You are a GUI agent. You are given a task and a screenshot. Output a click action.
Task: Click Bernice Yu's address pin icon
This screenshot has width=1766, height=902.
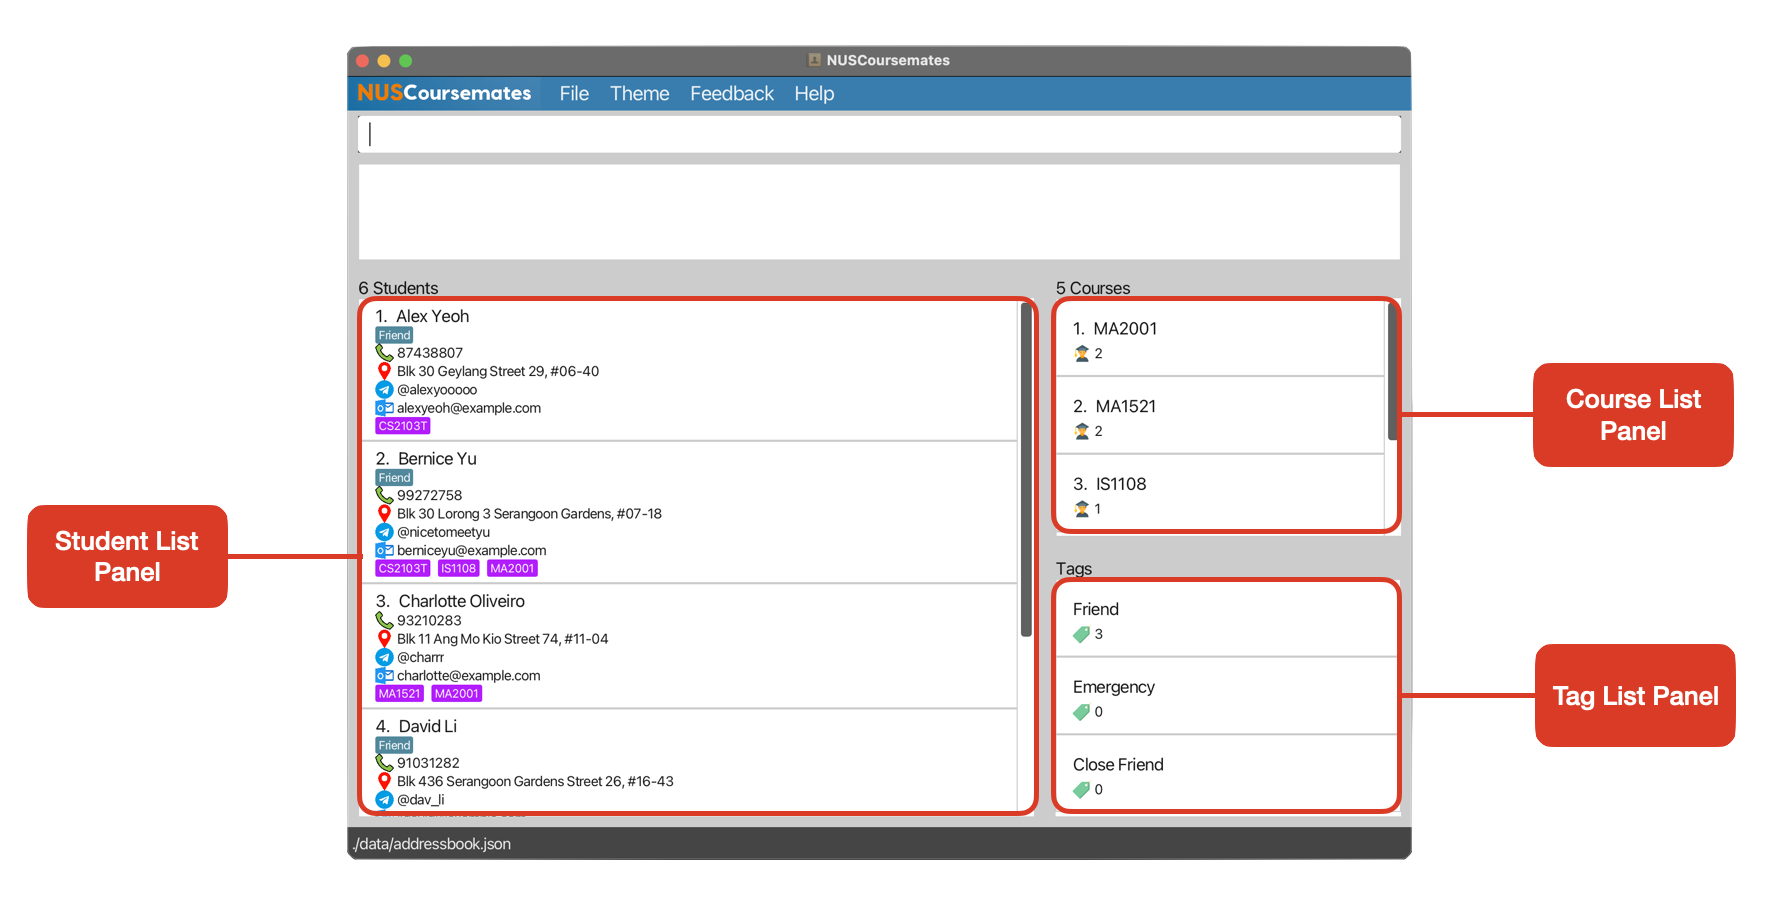[x=384, y=513]
